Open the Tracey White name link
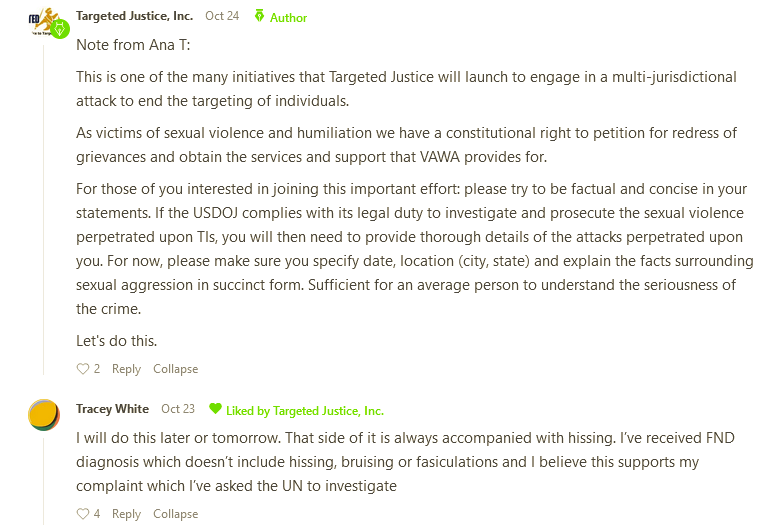This screenshot has height=525, width=779. click(x=112, y=409)
